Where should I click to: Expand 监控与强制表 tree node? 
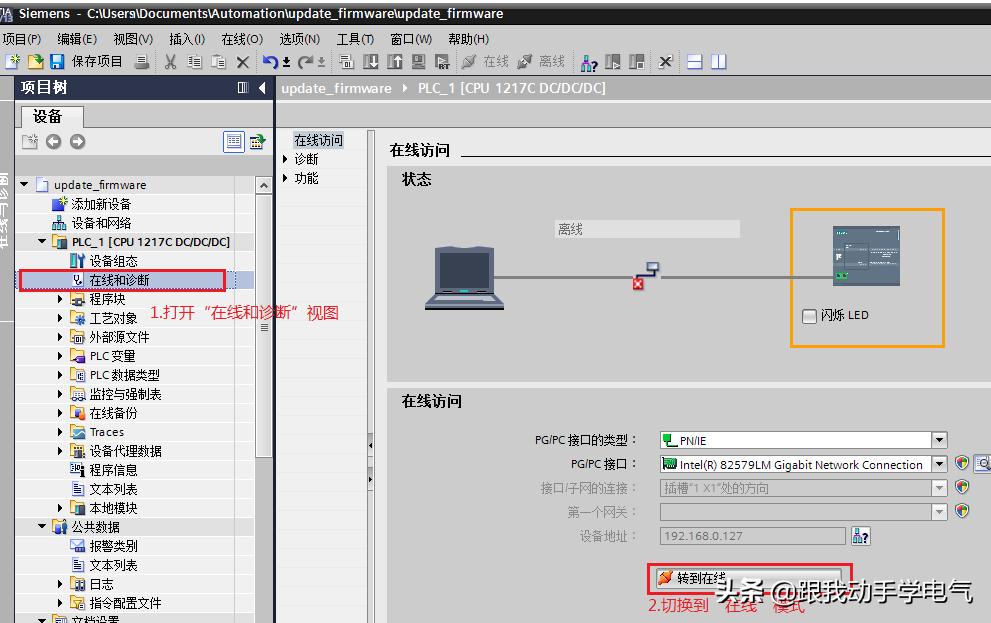[60, 394]
